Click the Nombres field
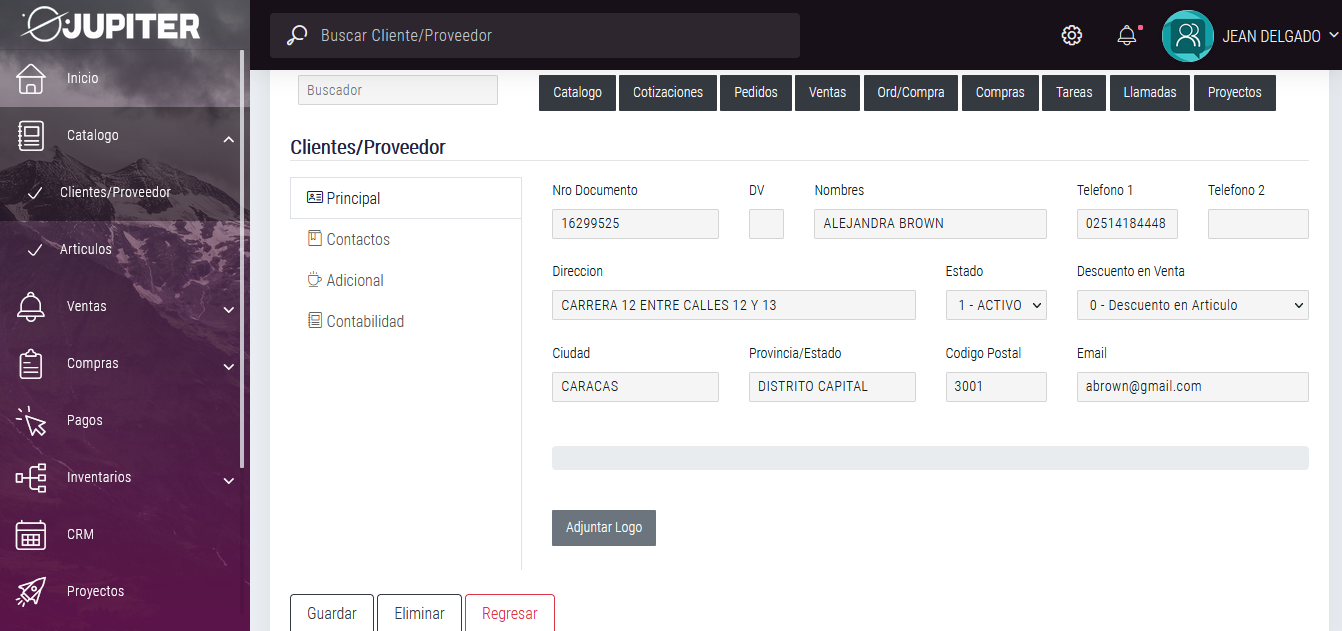The width and height of the screenshot is (1342, 631). (x=931, y=224)
